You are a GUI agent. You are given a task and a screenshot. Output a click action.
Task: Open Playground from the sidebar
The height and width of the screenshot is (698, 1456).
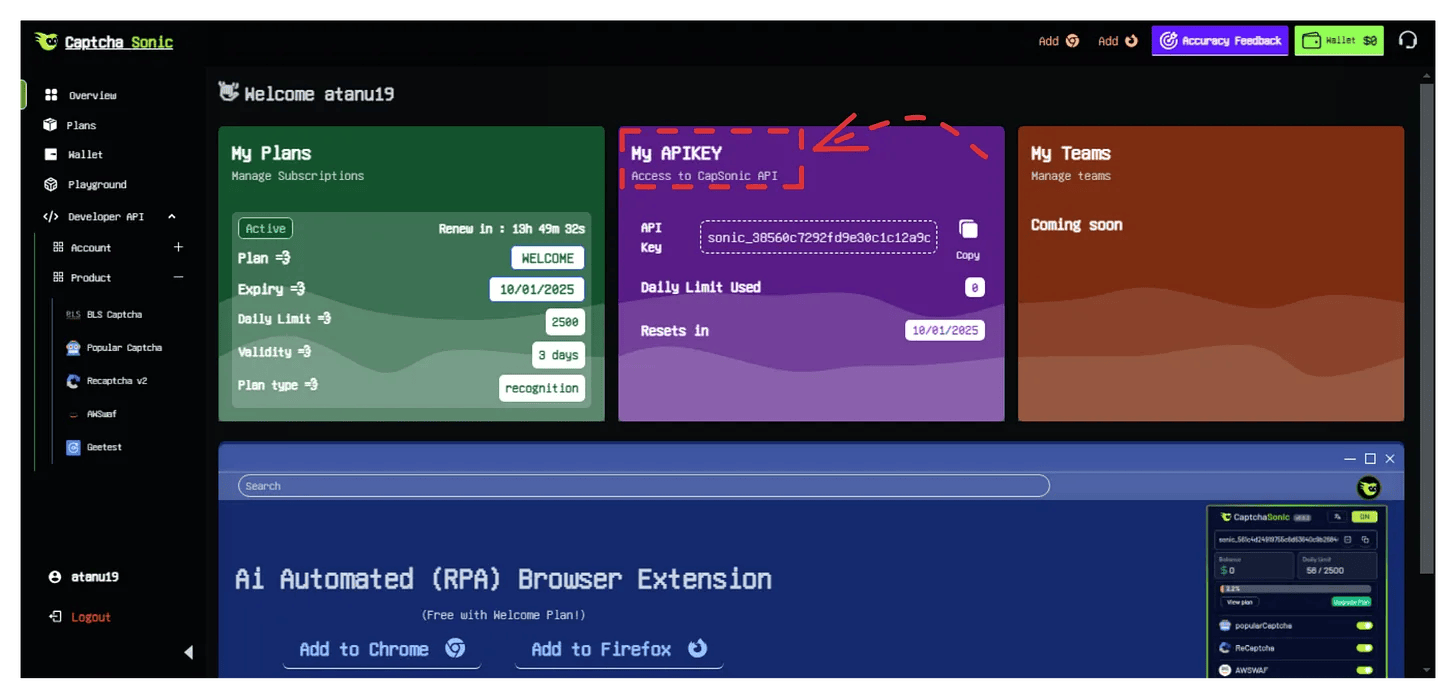pyautogui.click(x=97, y=185)
